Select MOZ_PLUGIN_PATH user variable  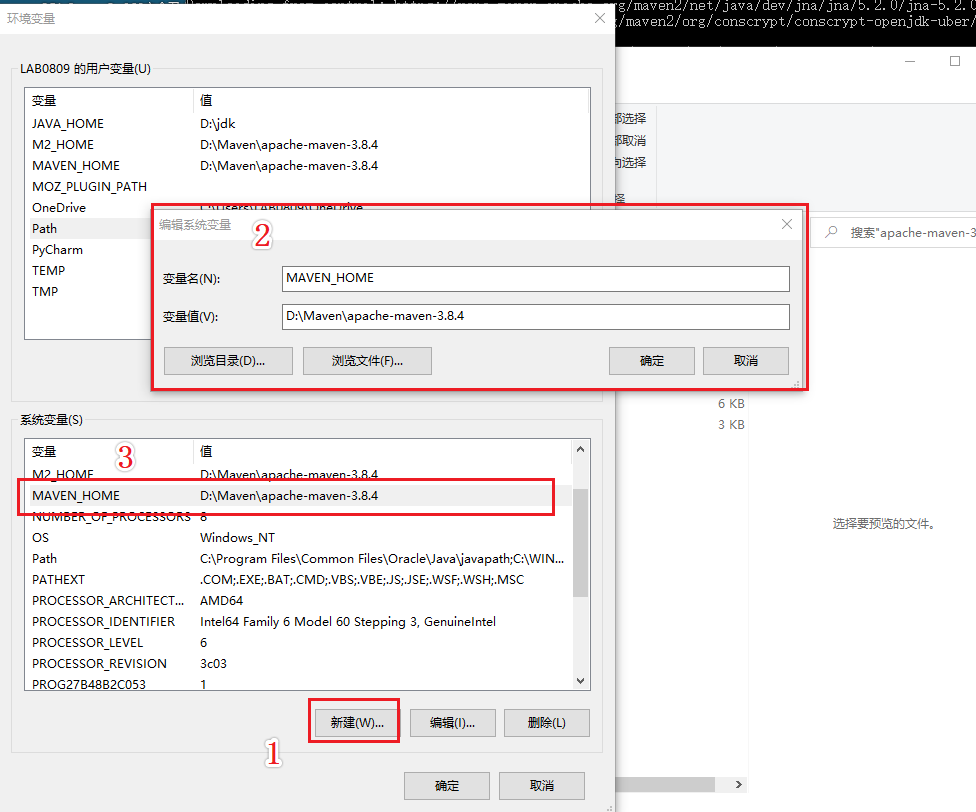coord(90,187)
